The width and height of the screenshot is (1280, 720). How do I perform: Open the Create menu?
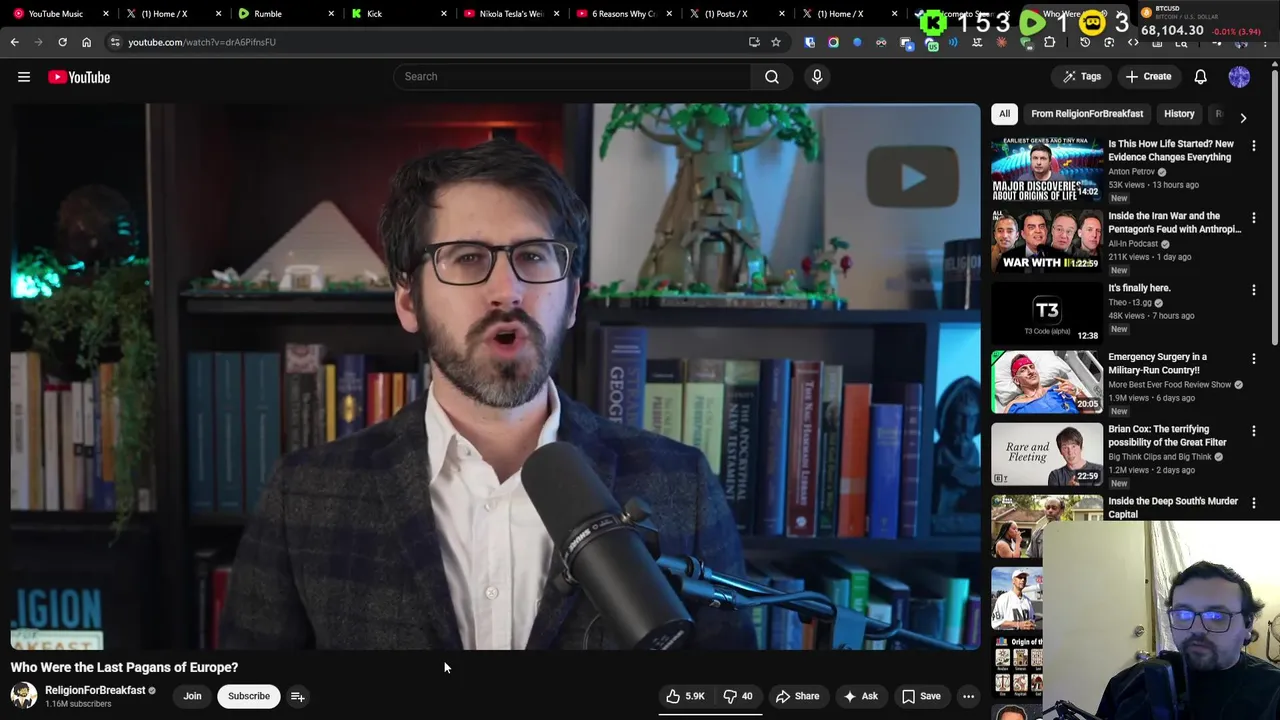point(1148,77)
